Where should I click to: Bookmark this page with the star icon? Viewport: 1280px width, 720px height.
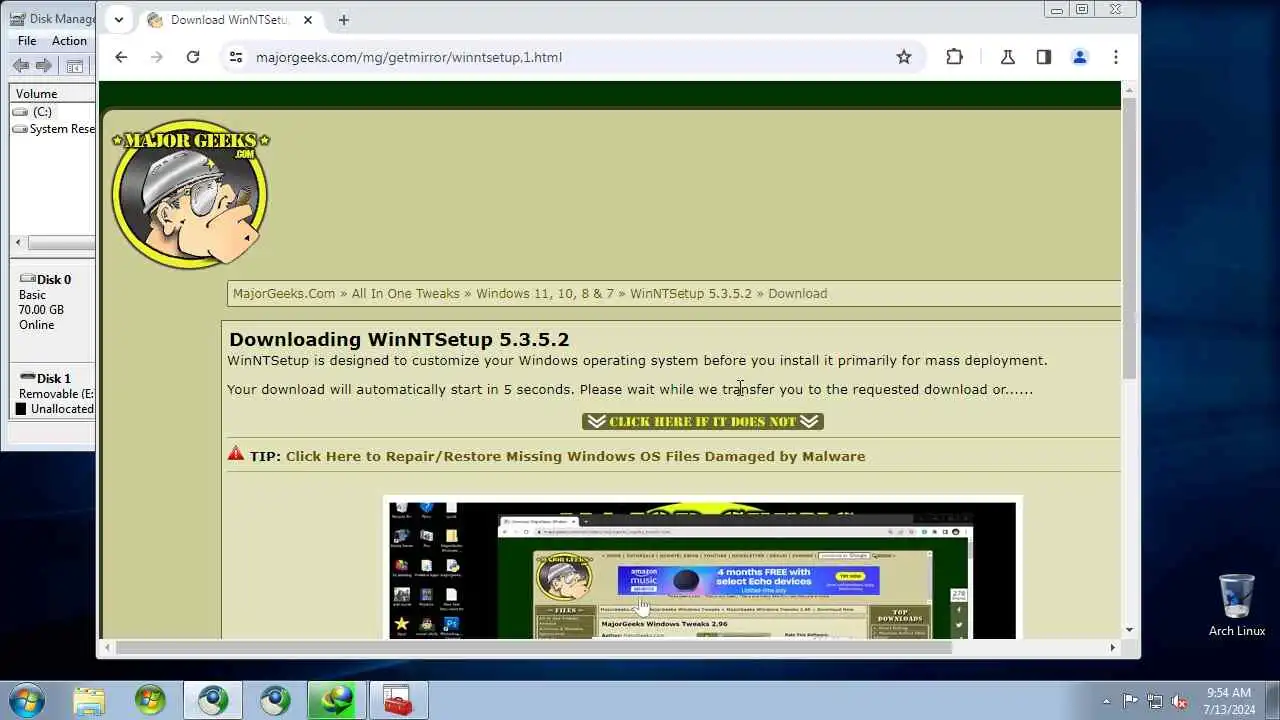[x=904, y=57]
